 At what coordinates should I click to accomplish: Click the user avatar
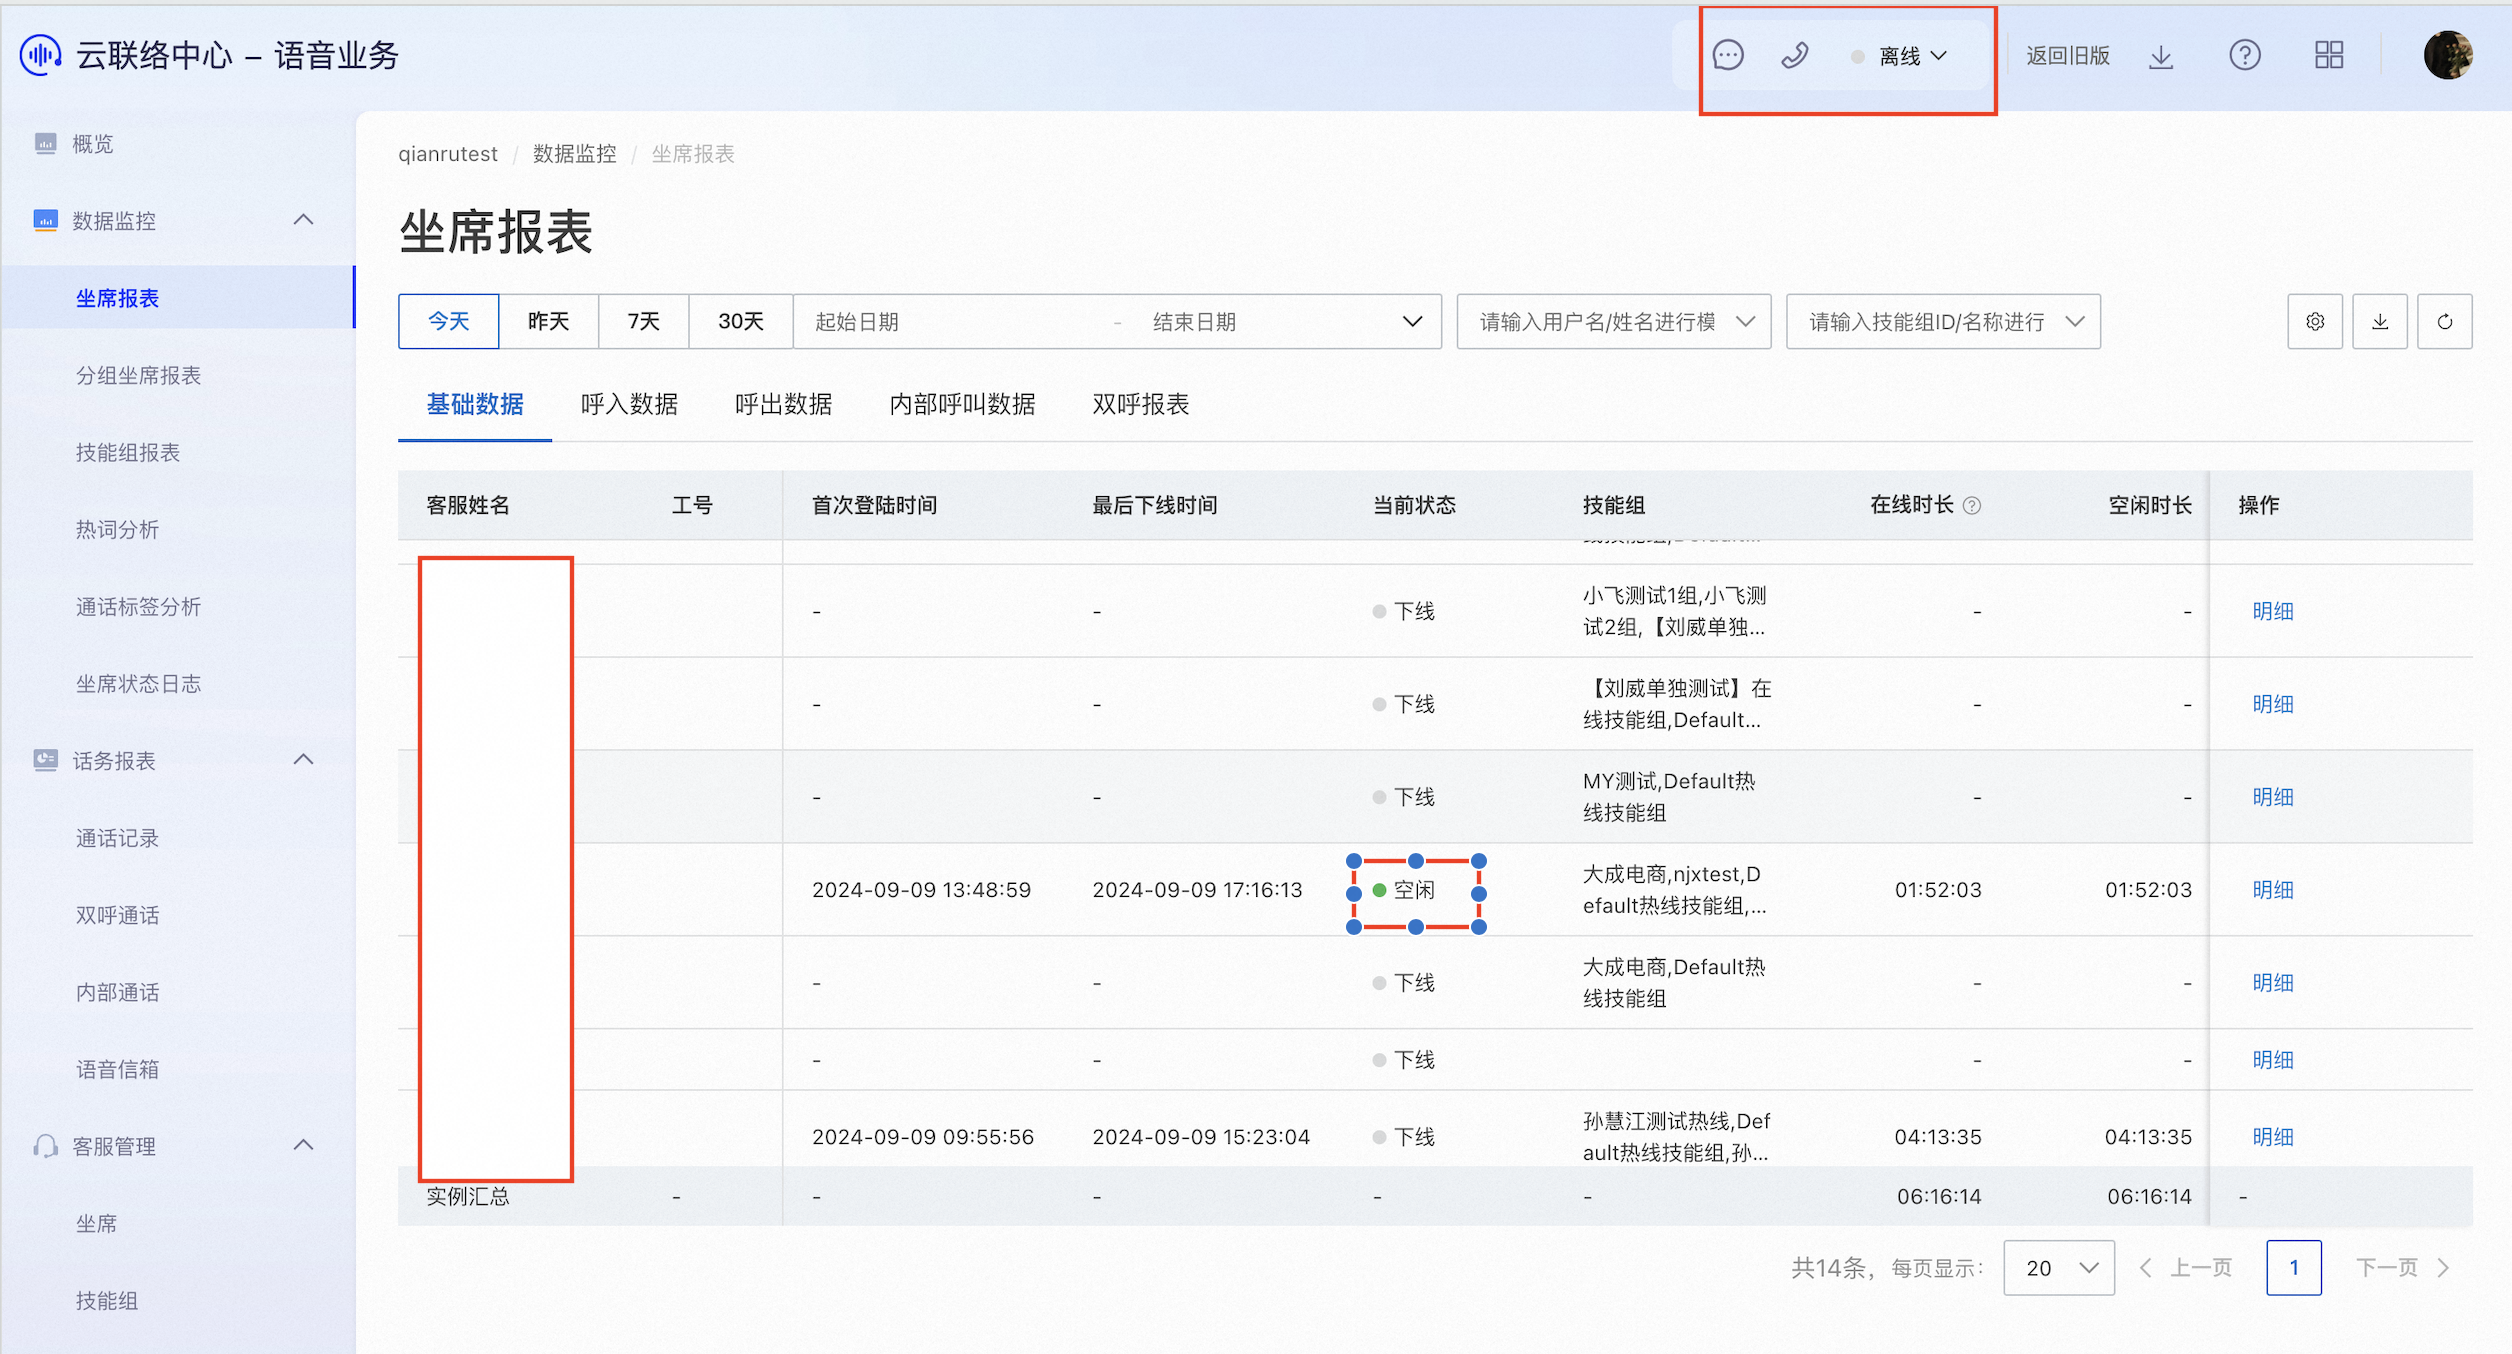pyautogui.click(x=2447, y=55)
